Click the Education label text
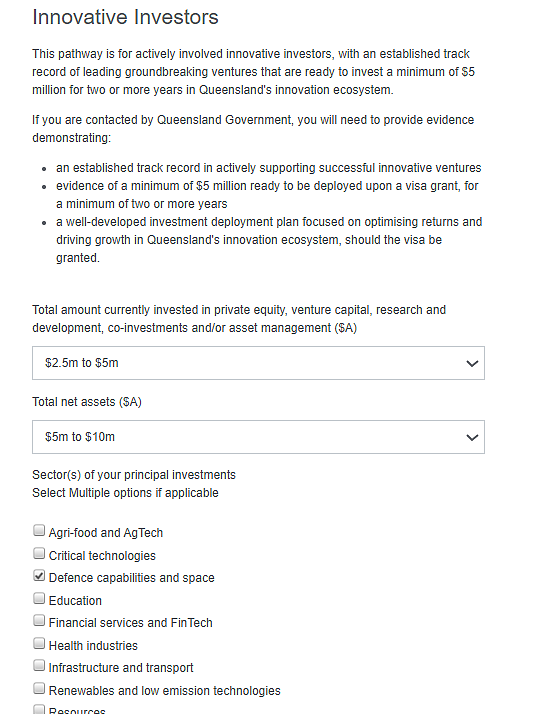Image resolution: width=543 pixels, height=714 pixels. pos(75,601)
